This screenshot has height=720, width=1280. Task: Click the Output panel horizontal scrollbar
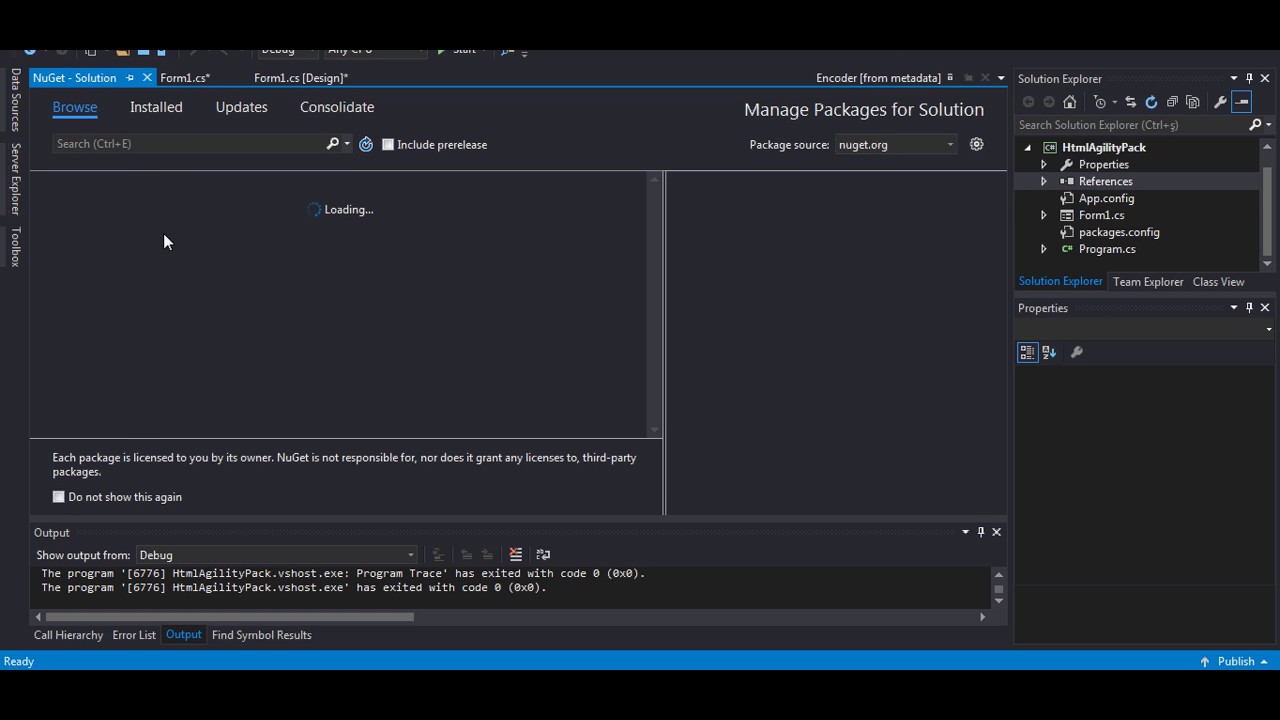(230, 617)
